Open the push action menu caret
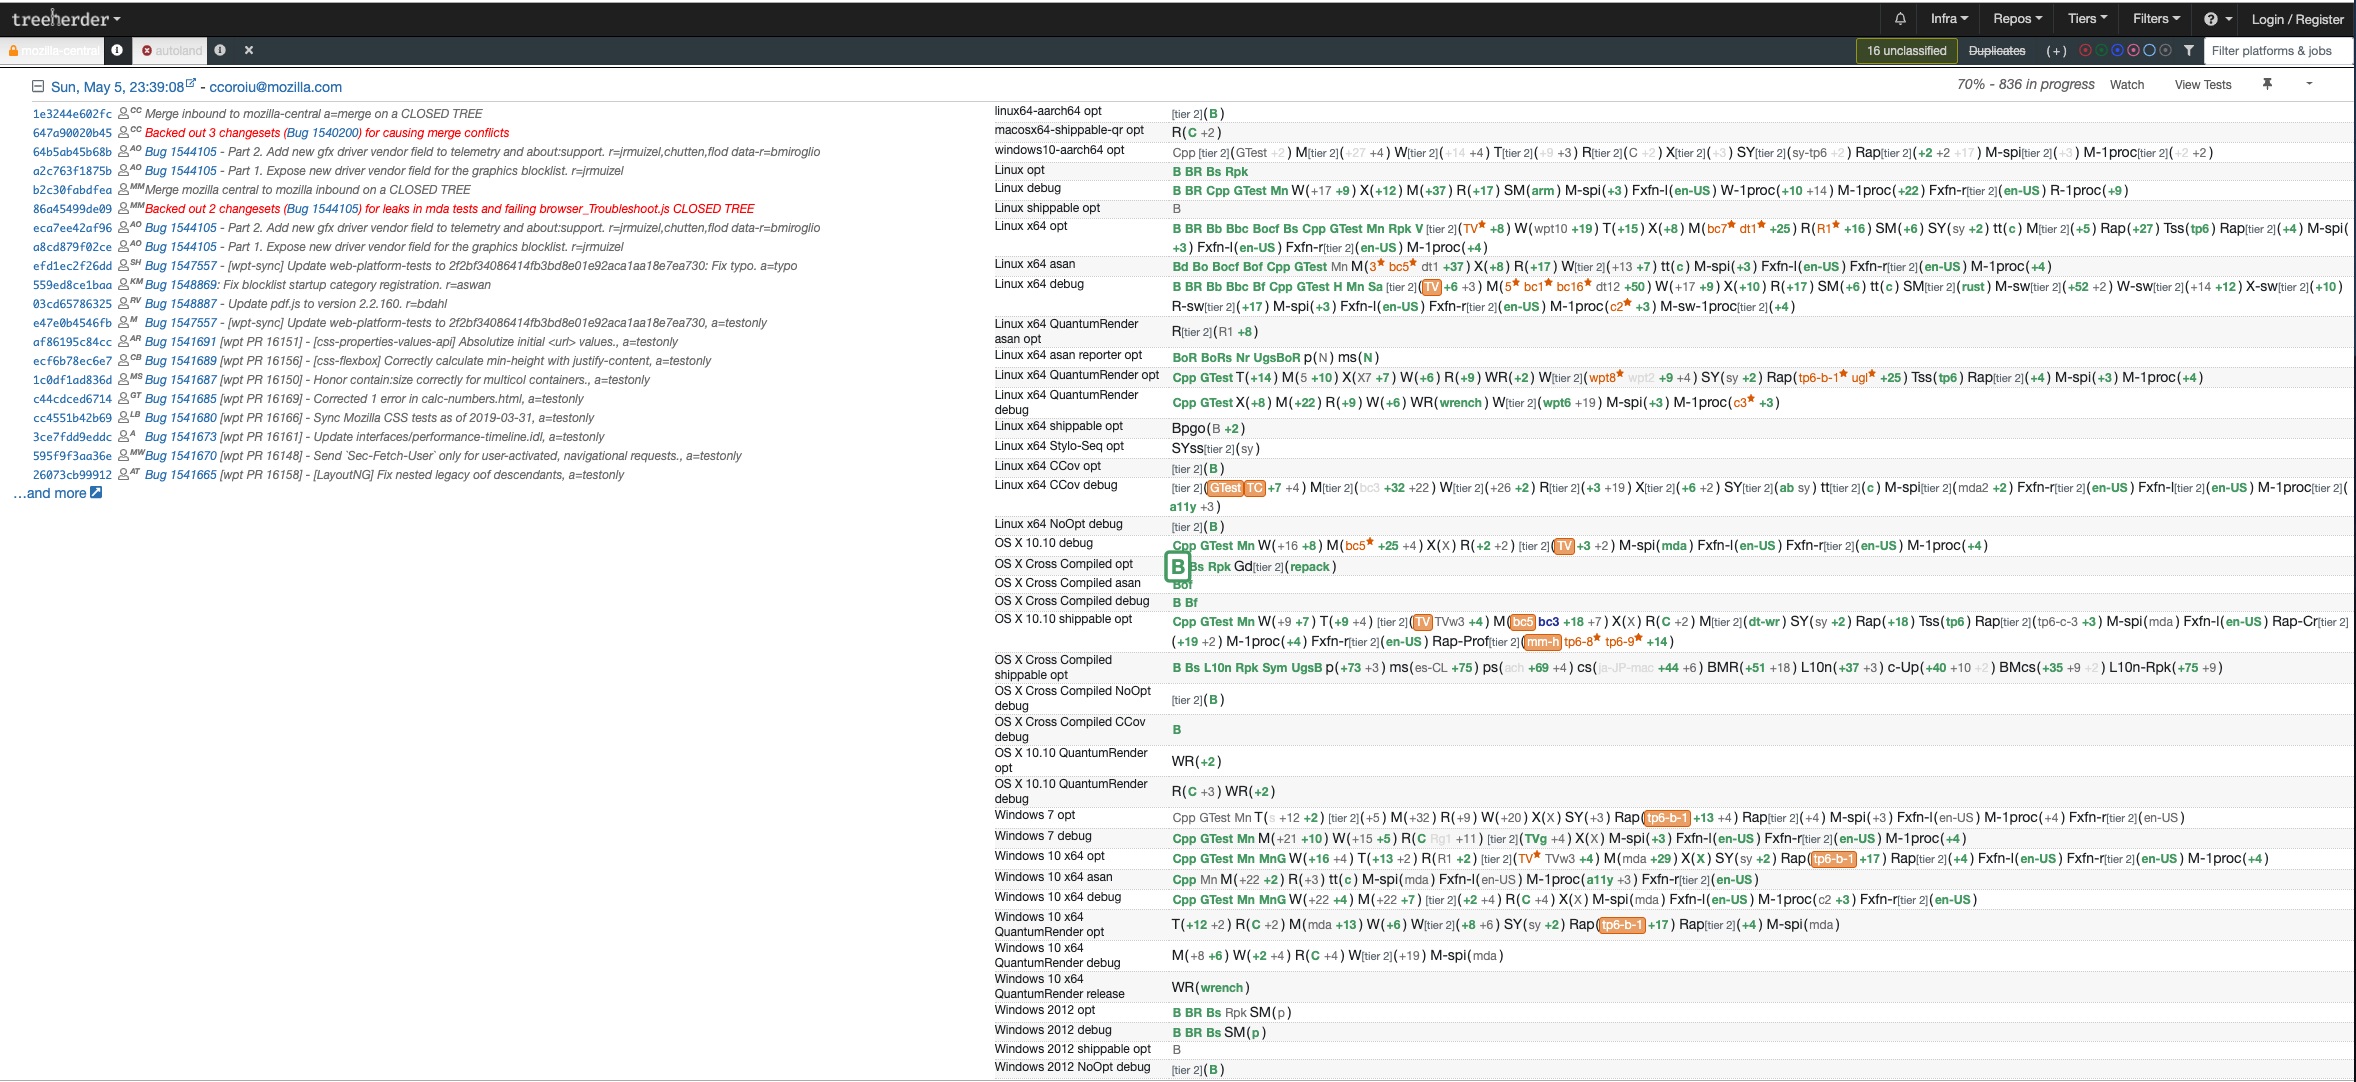 click(x=2309, y=84)
